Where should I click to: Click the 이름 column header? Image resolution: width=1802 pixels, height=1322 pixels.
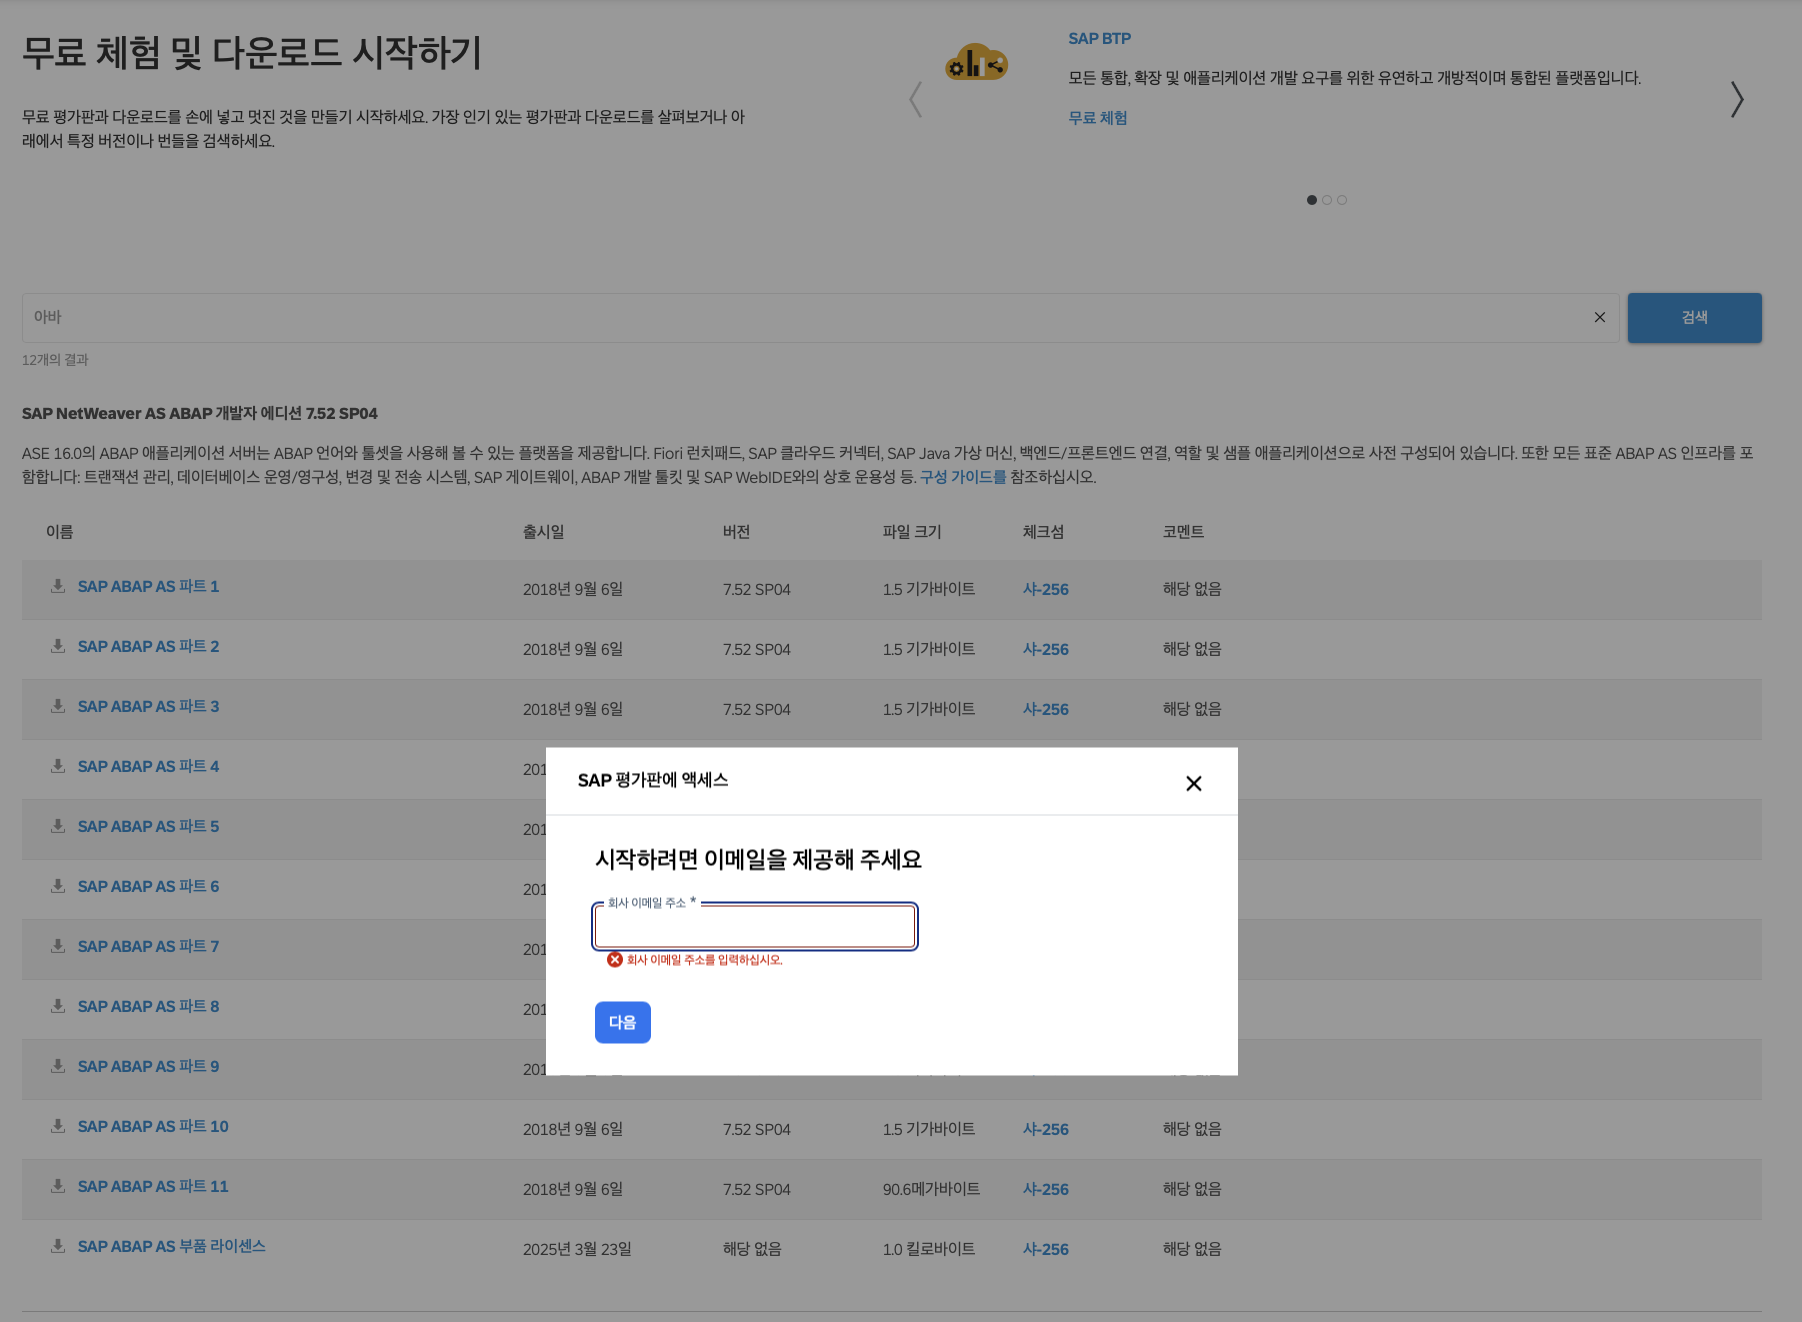(60, 531)
